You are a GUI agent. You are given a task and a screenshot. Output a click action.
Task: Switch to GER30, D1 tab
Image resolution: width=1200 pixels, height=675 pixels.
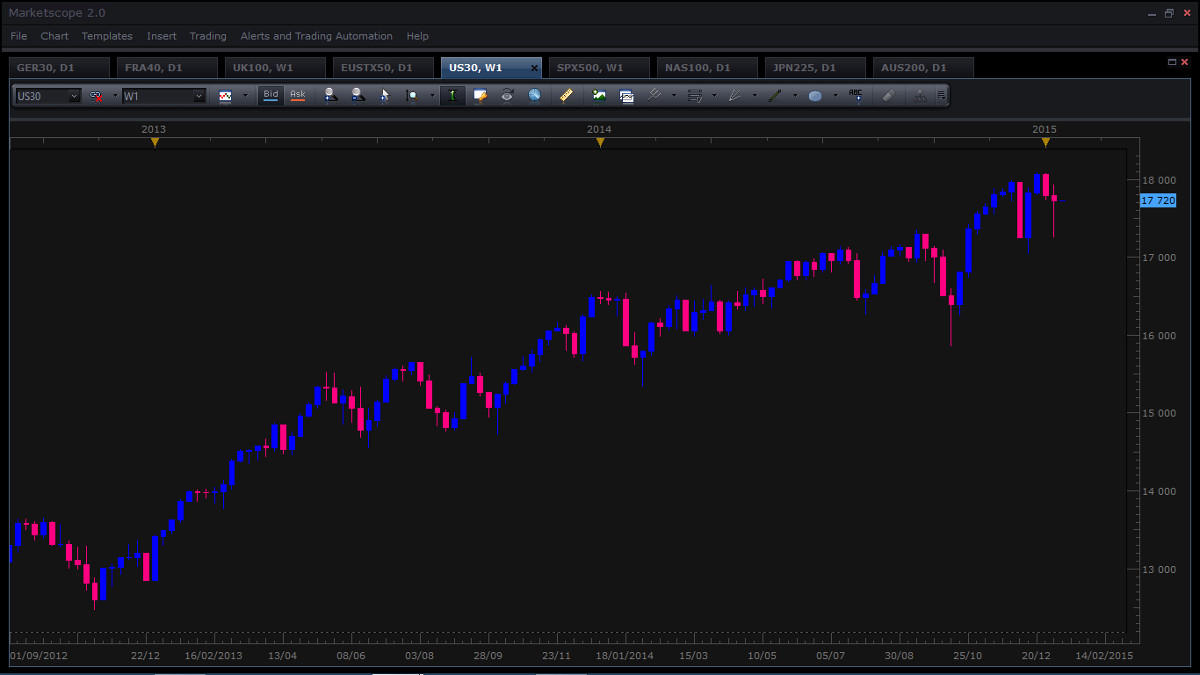tap(59, 68)
